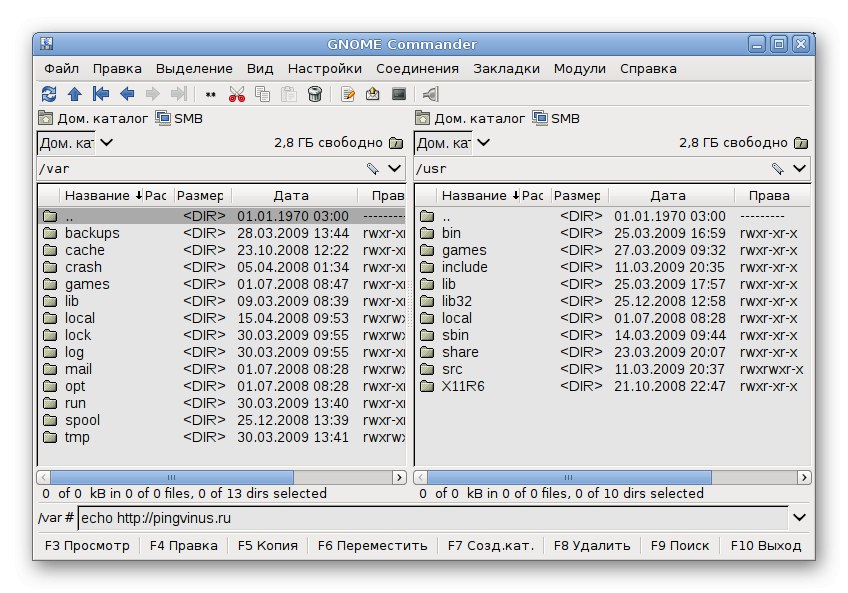Select the backups folder in /var
Image resolution: width=848 pixels, height=593 pixels.
(222, 233)
